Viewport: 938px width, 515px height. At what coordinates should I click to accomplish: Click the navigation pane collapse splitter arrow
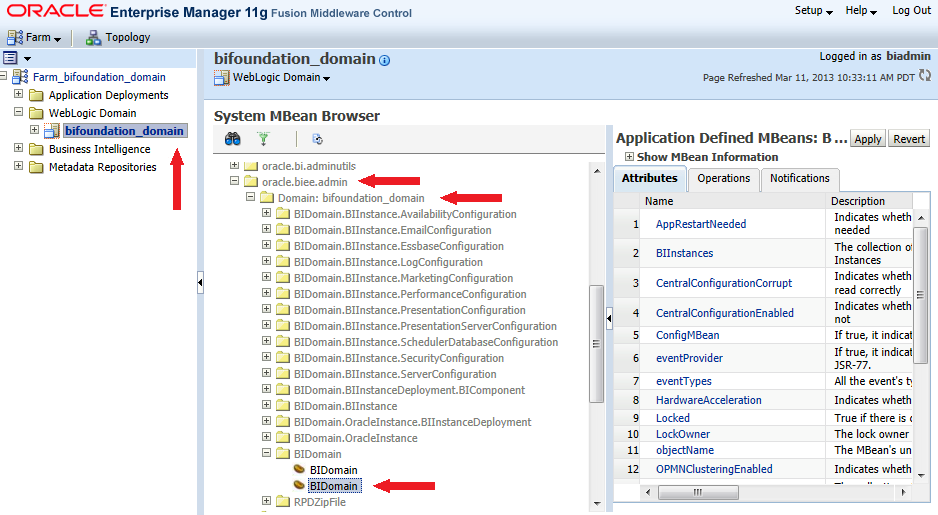[200, 282]
